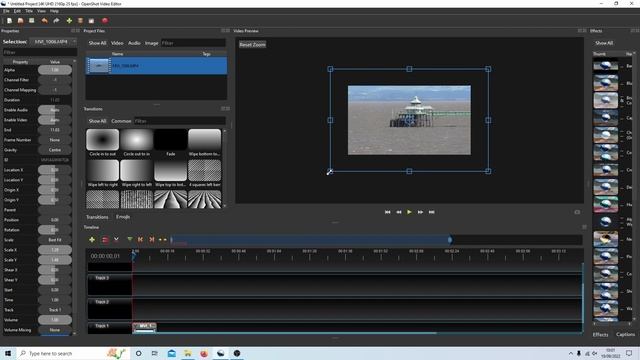
Task: Add a marker with the green marker icon
Action: 130,240
